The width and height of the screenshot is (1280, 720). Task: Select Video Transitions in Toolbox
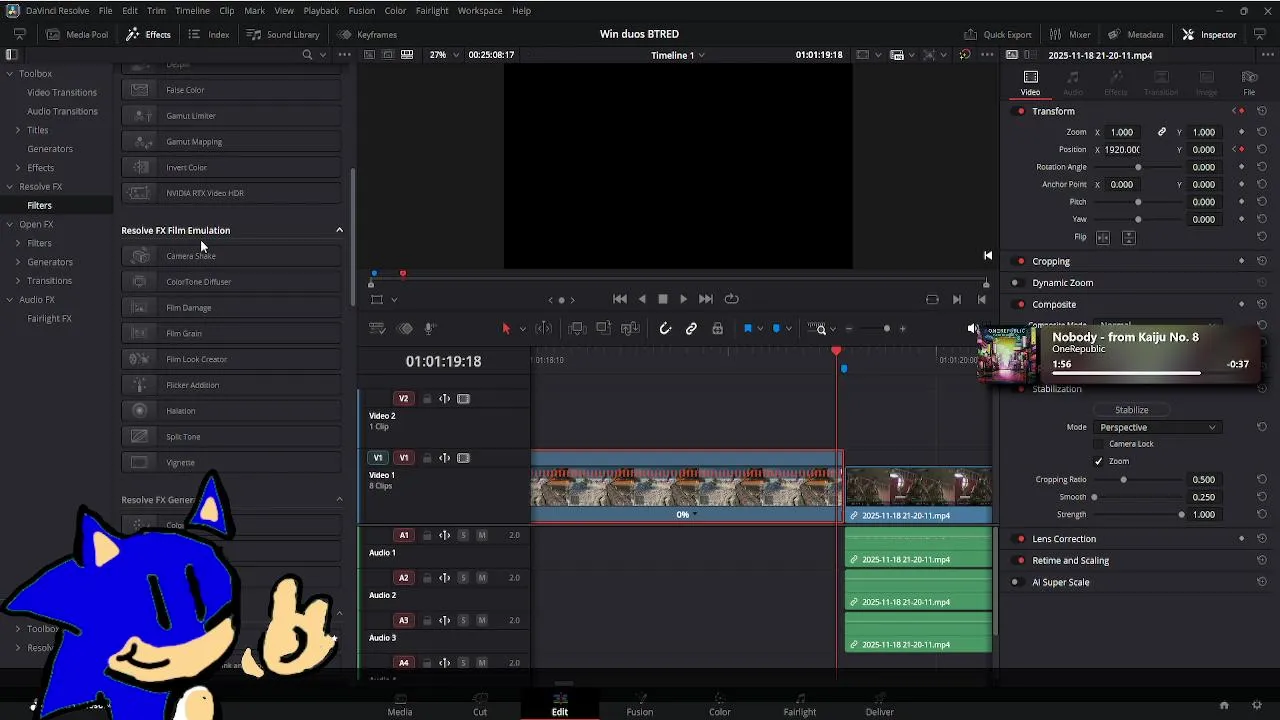pyautogui.click(x=62, y=92)
